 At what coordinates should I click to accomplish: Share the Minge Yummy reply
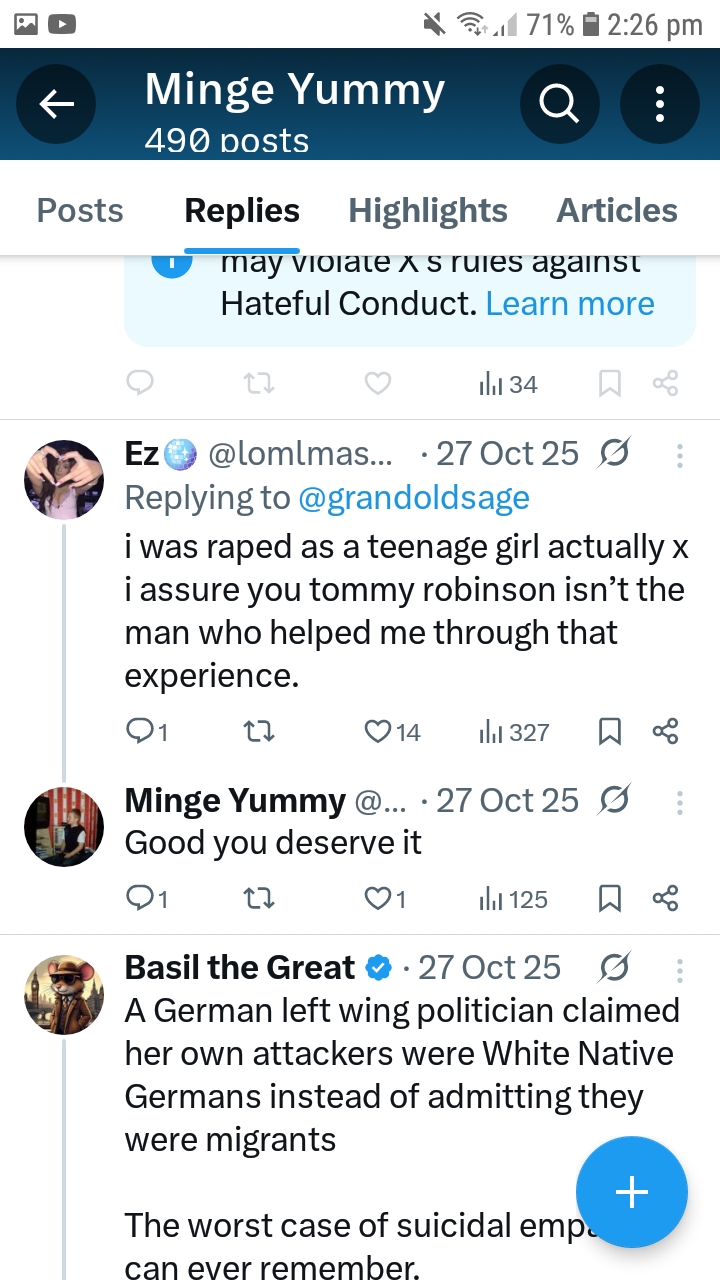pos(665,898)
